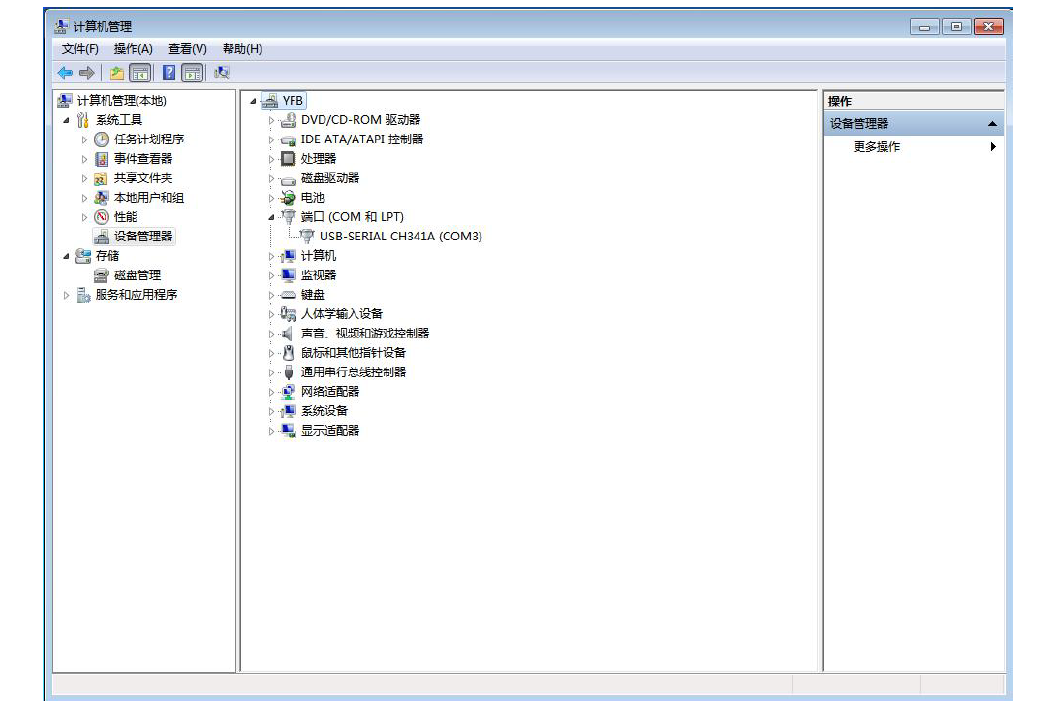
Task: Expand 服务和应用程序 in left tree
Action: coord(67,295)
